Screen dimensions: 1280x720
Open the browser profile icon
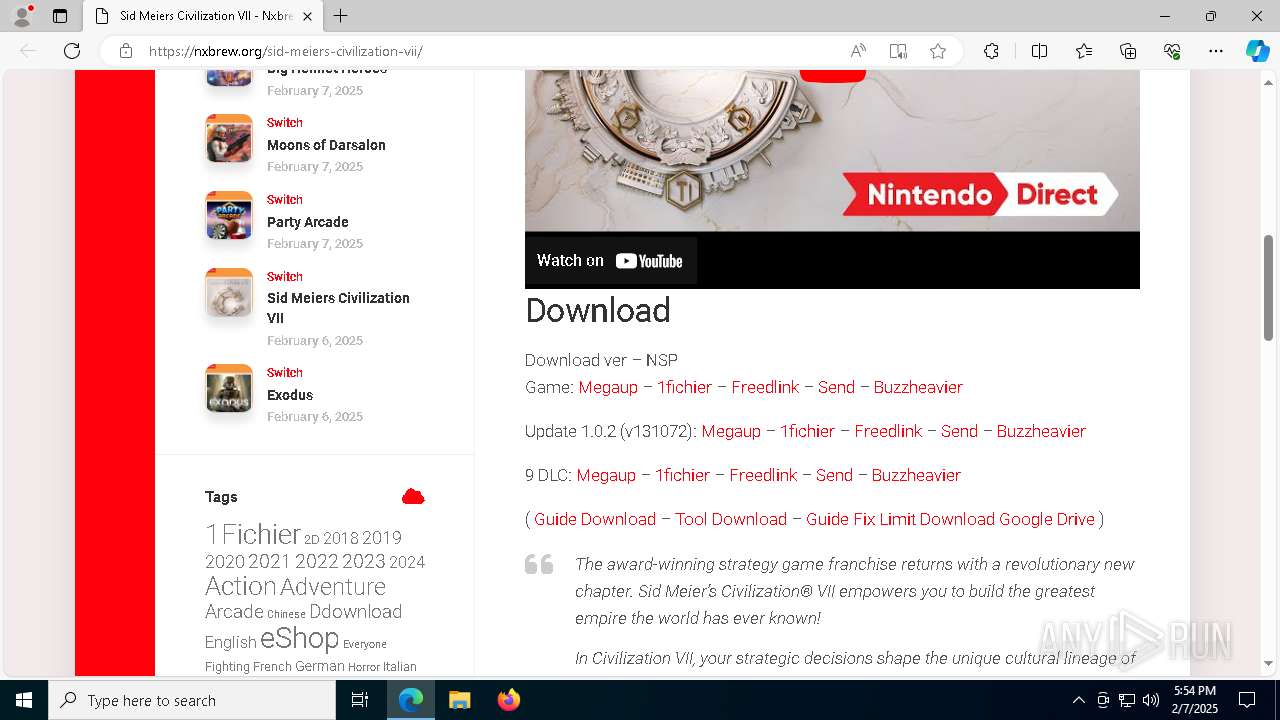coord(21,16)
